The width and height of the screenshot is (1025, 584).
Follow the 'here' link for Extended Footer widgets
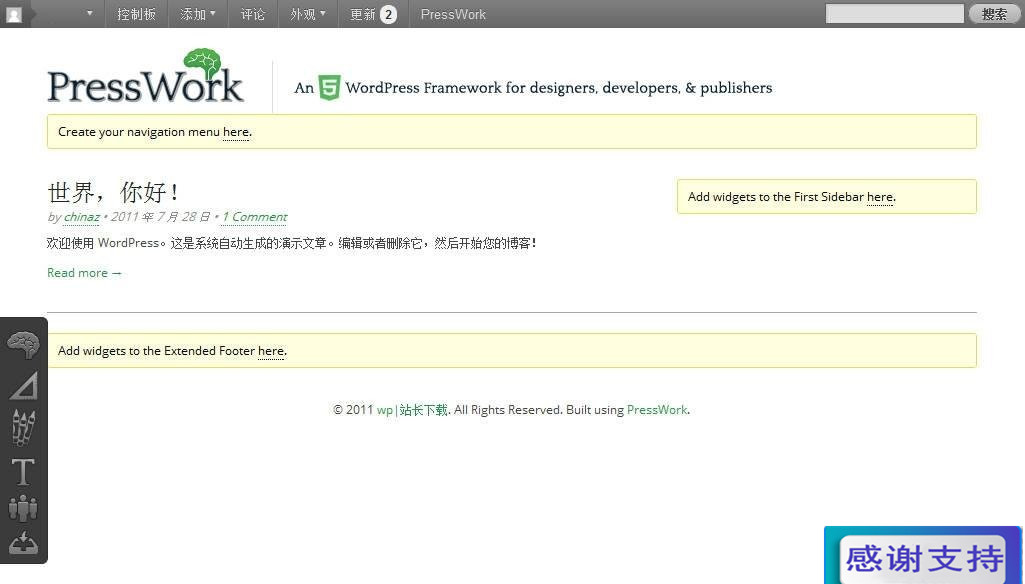[271, 351]
